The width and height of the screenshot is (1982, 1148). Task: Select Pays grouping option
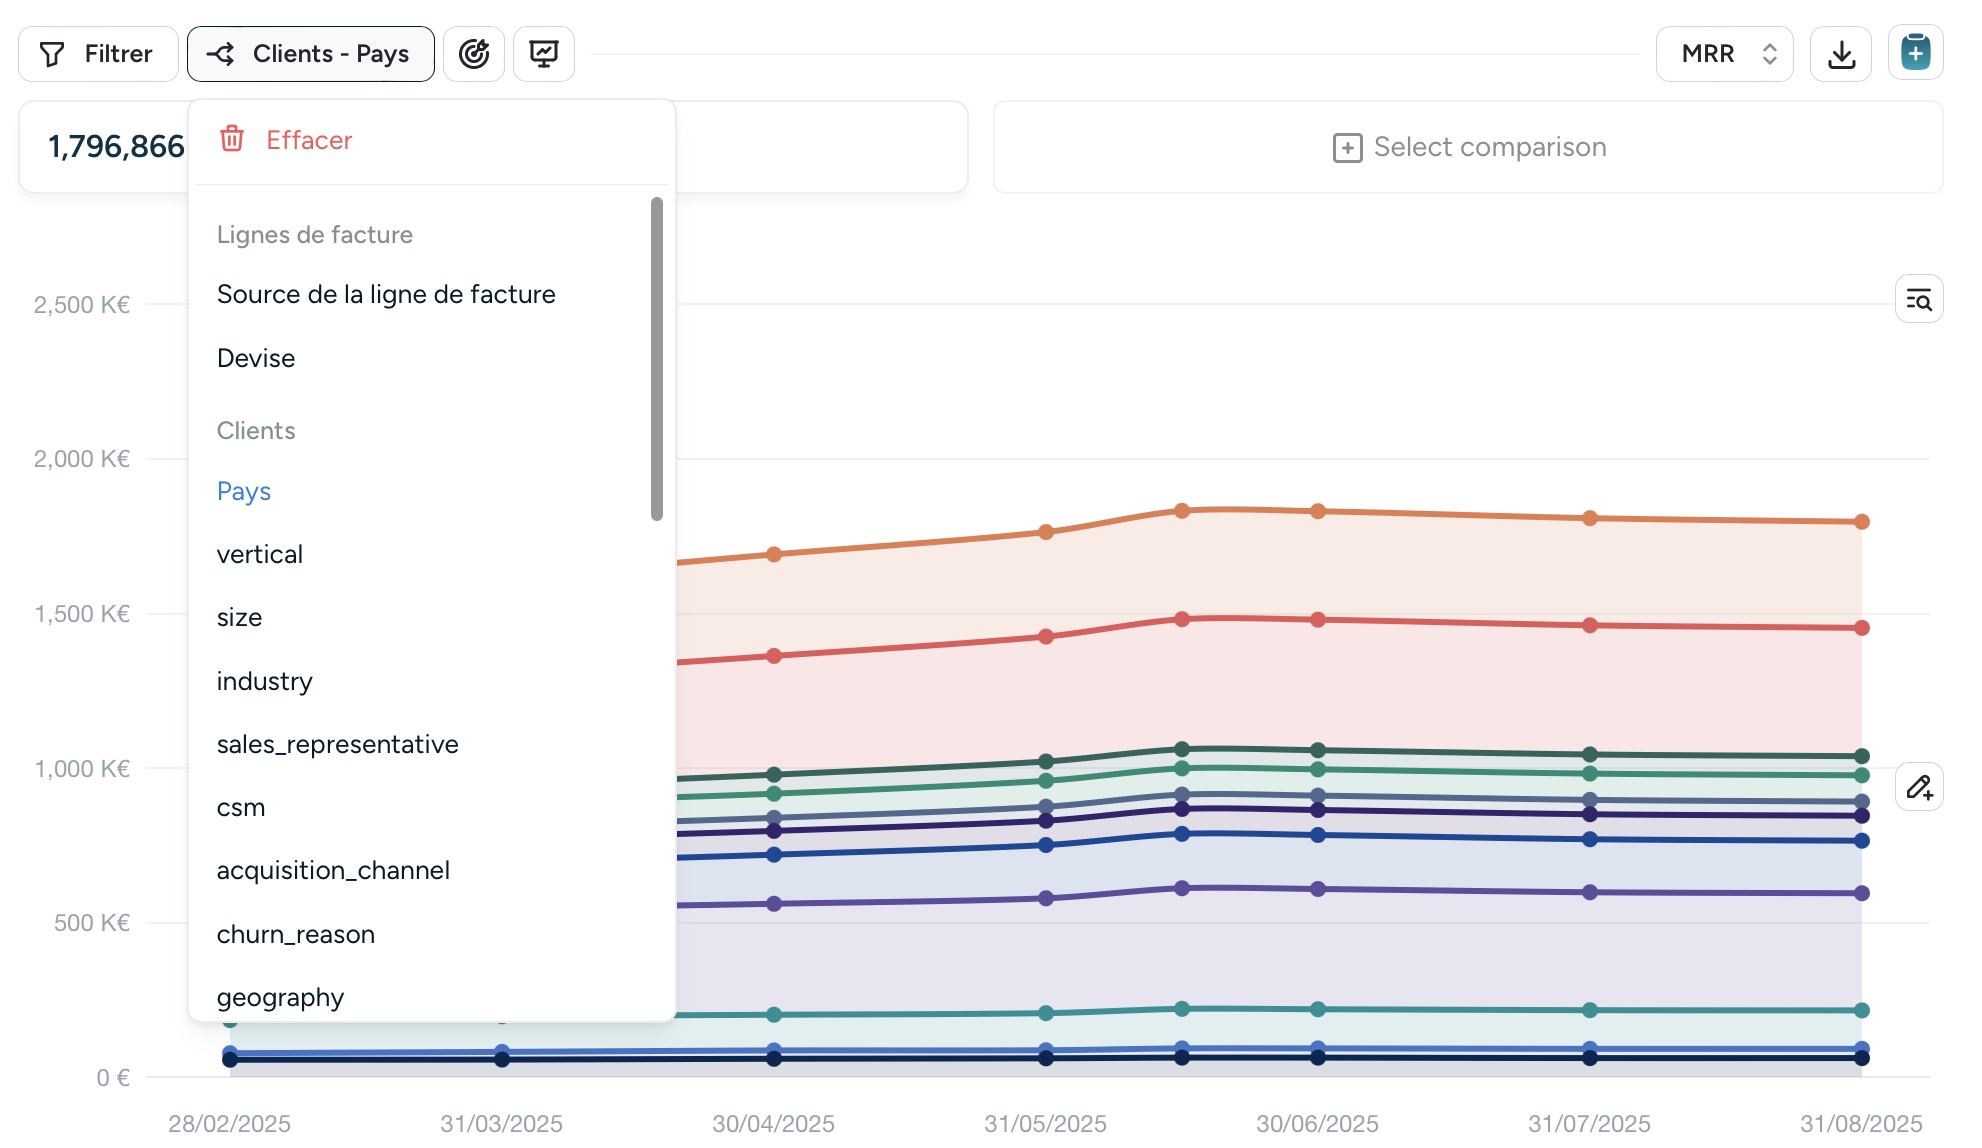pyautogui.click(x=244, y=491)
